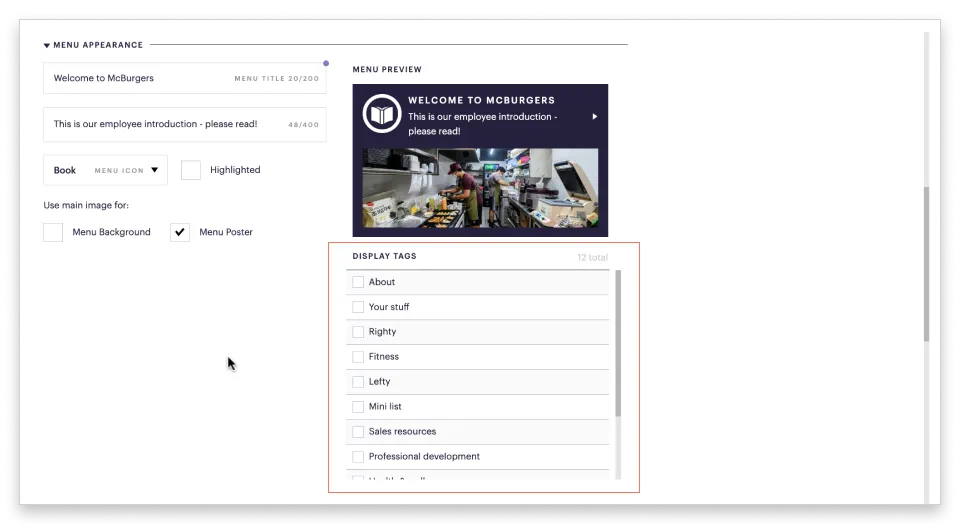Edit the menu title field Welcome to McBurgers
The image size is (960, 524).
tap(184, 78)
